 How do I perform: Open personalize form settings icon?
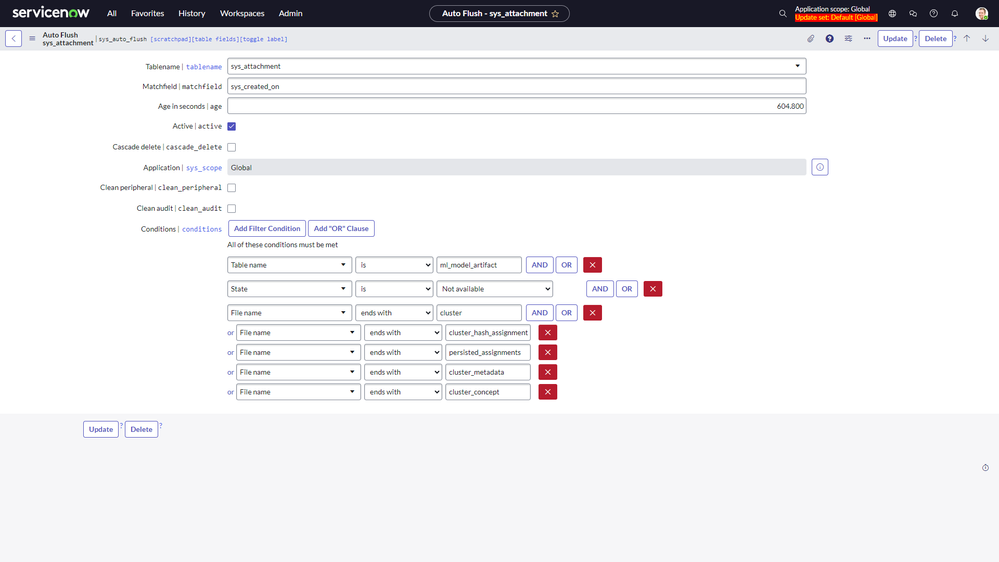tap(848, 38)
